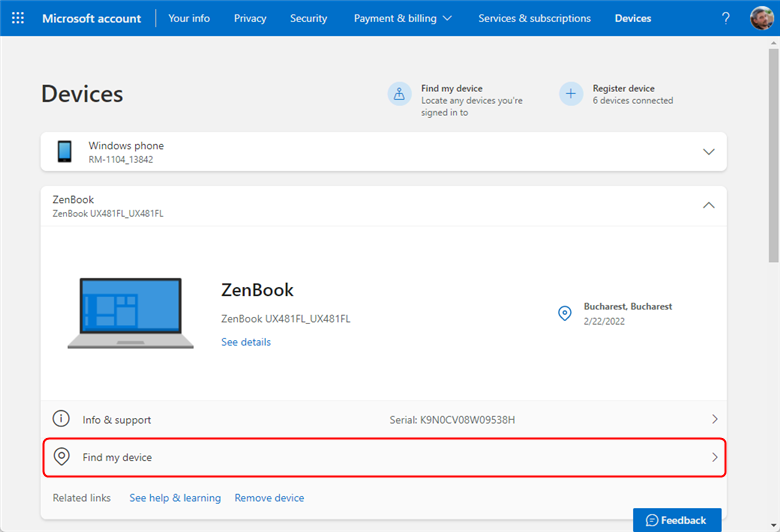Expand the Windows phone device card
This screenshot has width=780, height=532.
click(x=708, y=152)
